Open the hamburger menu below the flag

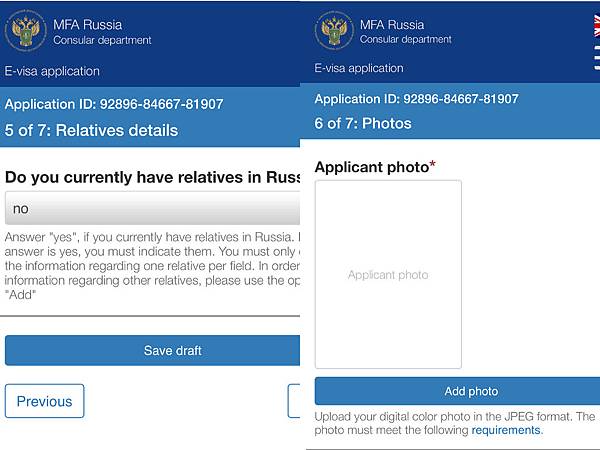(x=597, y=57)
